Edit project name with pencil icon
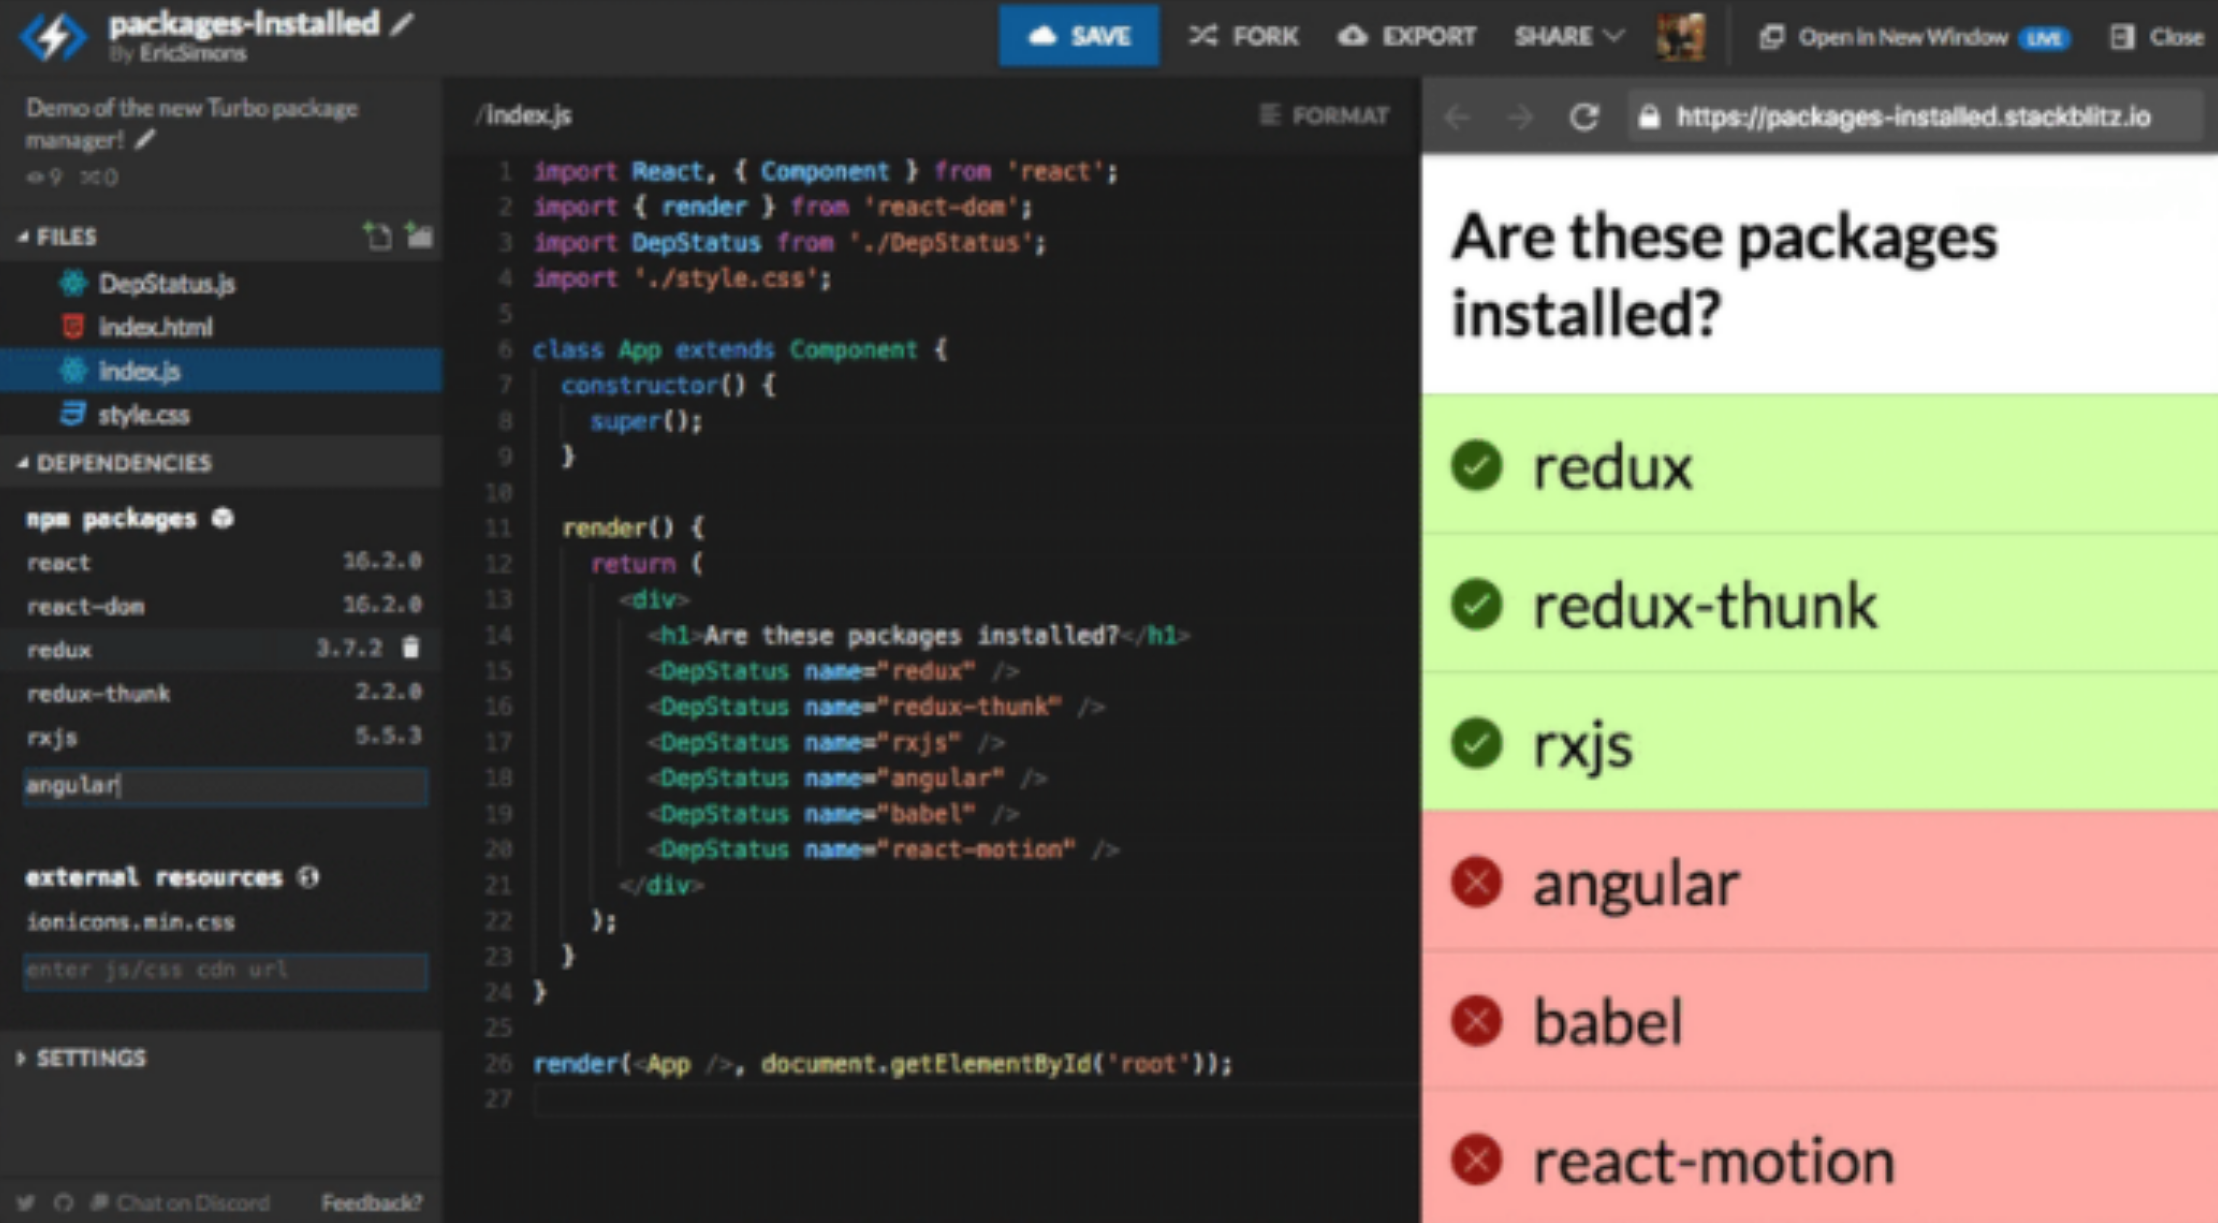This screenshot has height=1223, width=2218. click(x=402, y=24)
